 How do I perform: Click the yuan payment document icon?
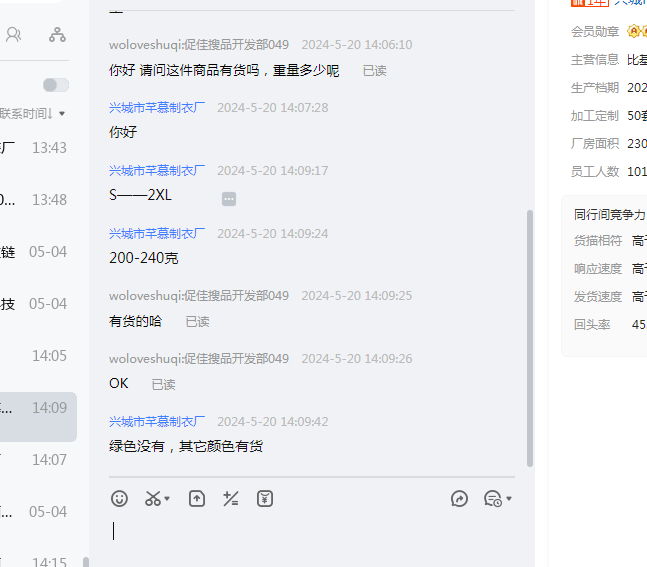click(x=264, y=498)
